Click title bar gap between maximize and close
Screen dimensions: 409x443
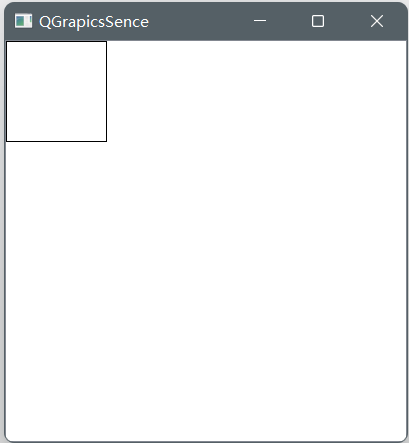(x=347, y=21)
